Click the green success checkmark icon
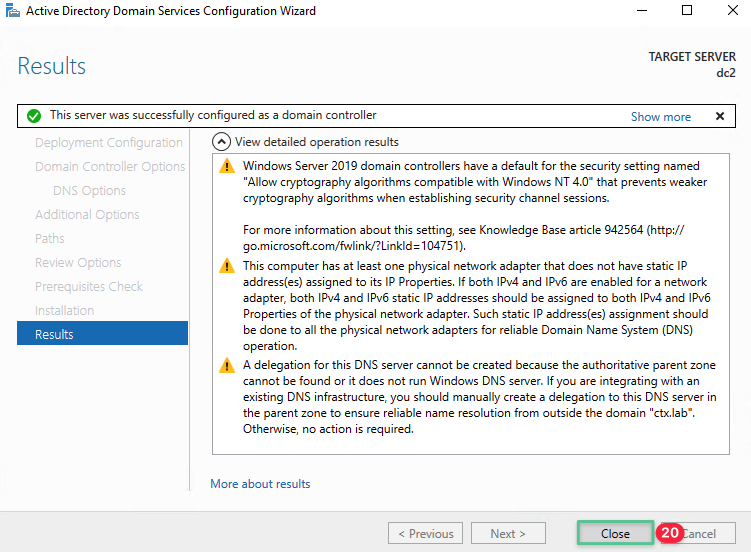751x552 pixels. (x=34, y=116)
